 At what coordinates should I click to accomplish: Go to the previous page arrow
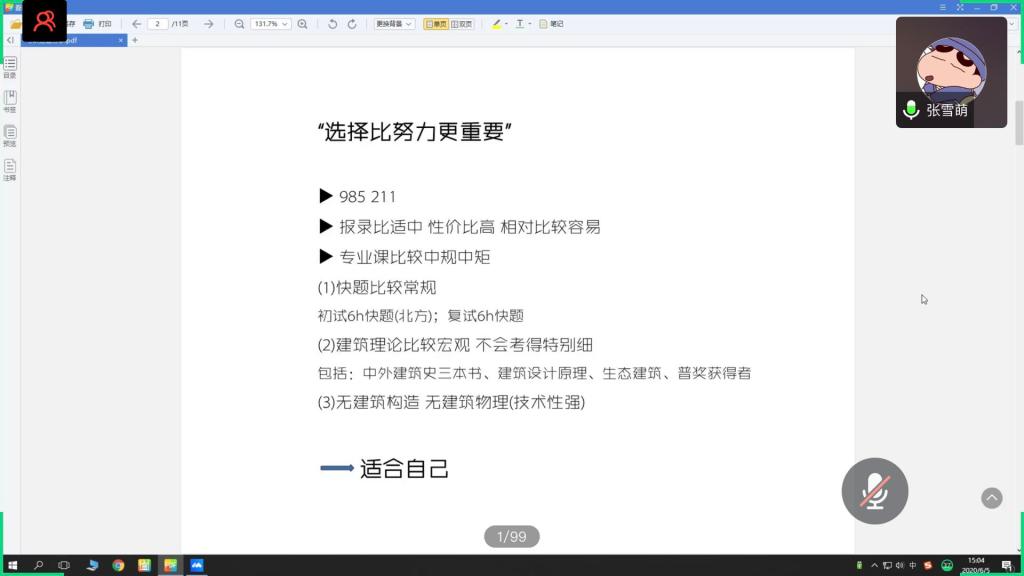(x=137, y=23)
